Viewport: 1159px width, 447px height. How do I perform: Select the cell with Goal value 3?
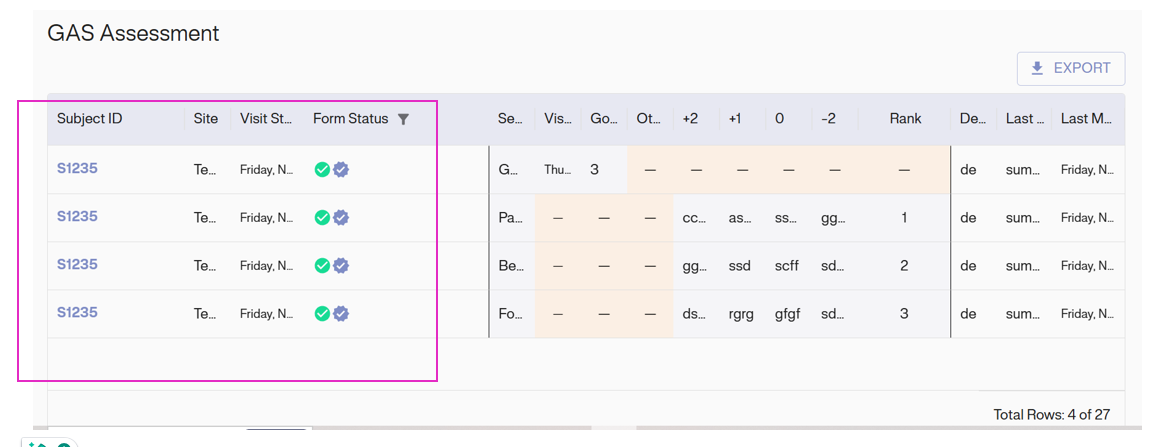click(595, 170)
